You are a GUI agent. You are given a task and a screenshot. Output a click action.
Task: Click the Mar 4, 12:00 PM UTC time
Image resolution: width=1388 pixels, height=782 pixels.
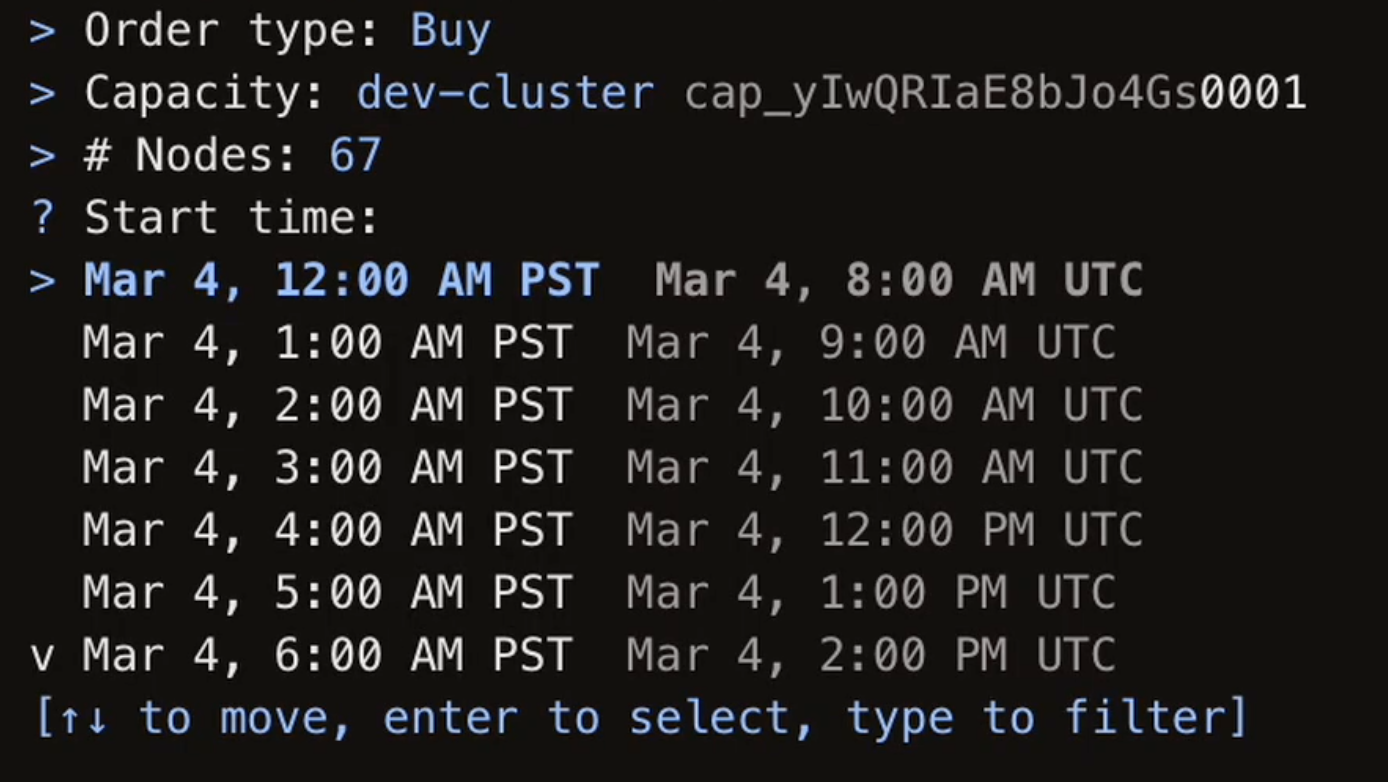(x=884, y=530)
